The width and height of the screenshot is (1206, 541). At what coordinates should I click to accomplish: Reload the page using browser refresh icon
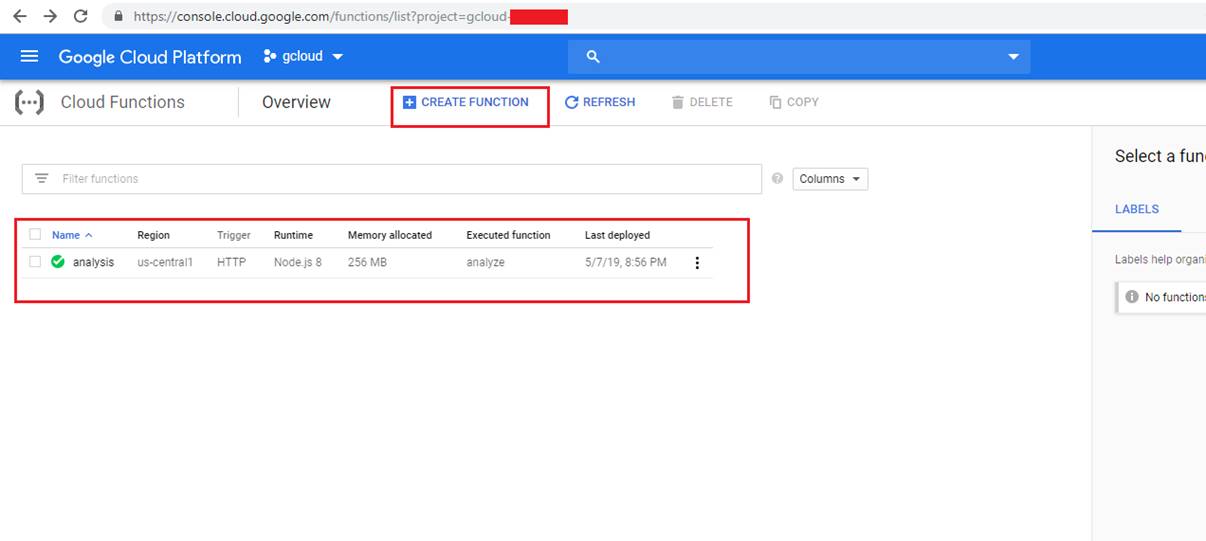[x=81, y=17]
